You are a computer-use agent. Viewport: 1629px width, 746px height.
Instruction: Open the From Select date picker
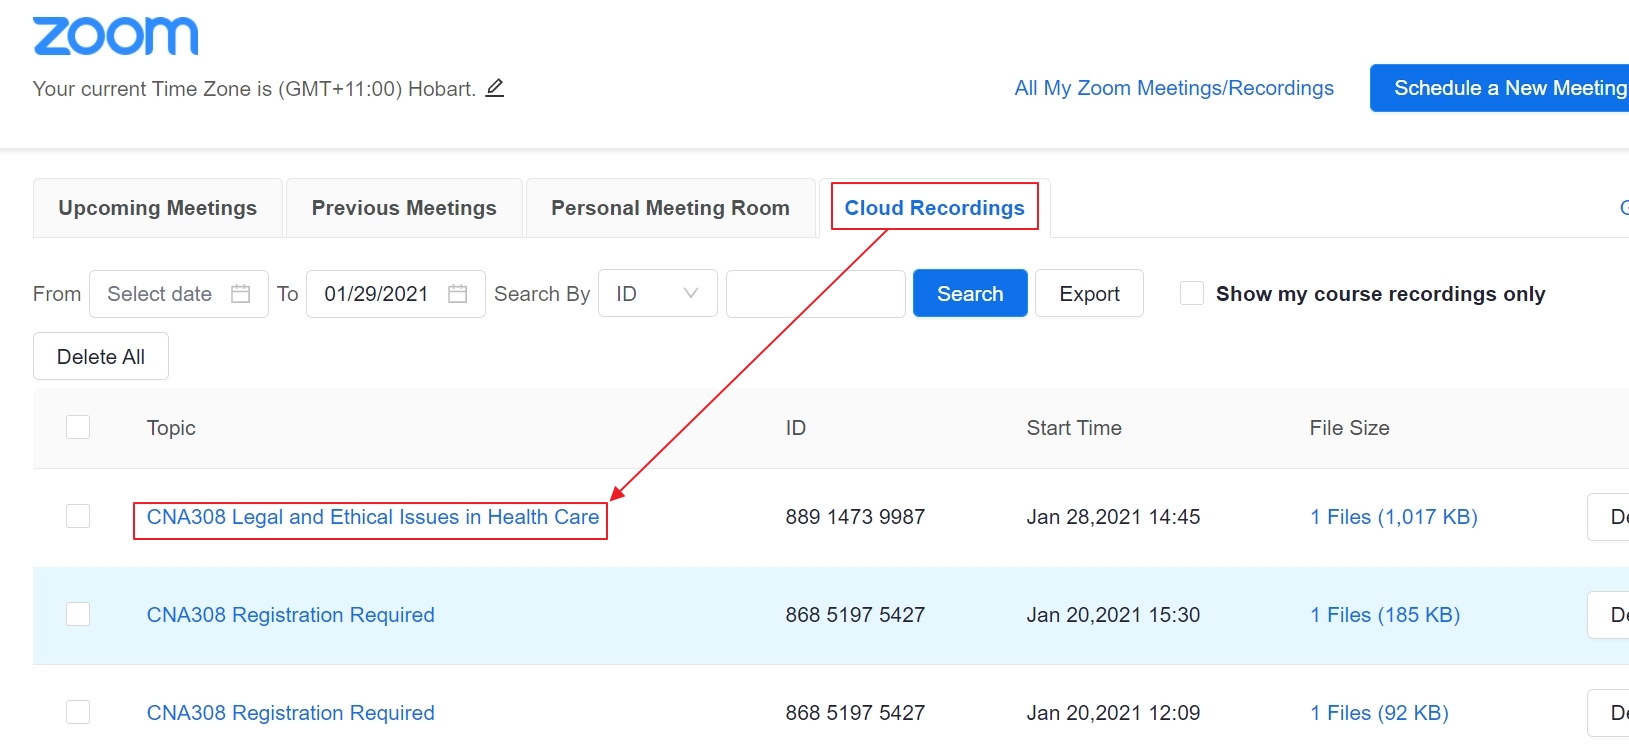click(179, 294)
